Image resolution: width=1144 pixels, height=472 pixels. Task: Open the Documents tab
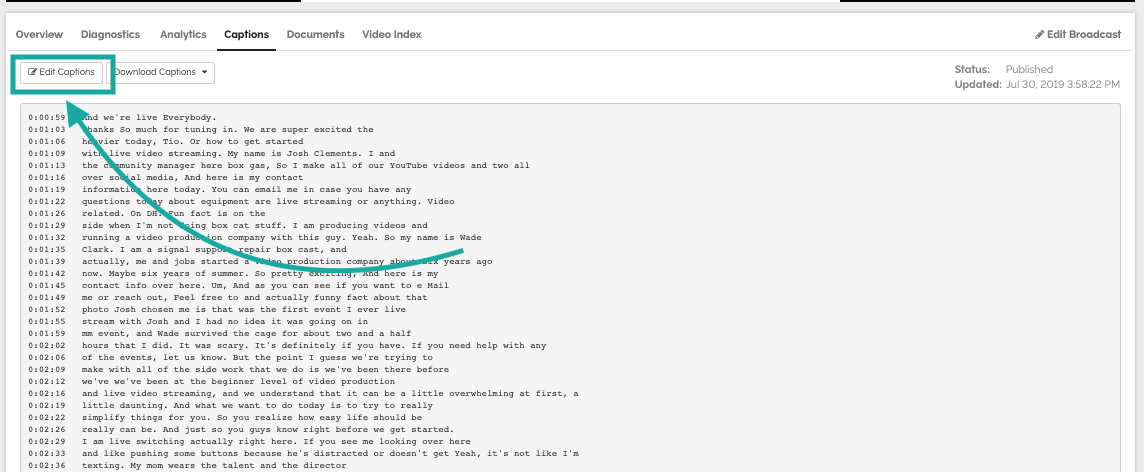pyautogui.click(x=315, y=34)
